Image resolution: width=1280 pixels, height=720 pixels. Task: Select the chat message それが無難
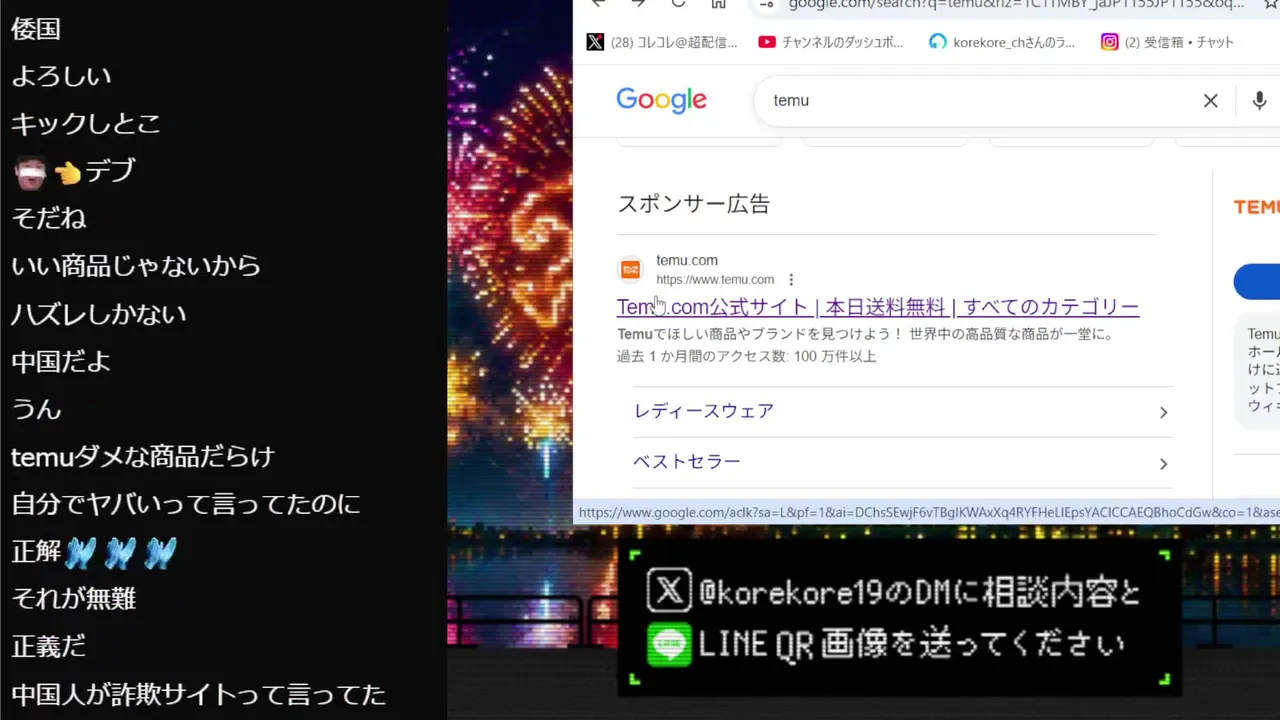pyautogui.click(x=74, y=599)
